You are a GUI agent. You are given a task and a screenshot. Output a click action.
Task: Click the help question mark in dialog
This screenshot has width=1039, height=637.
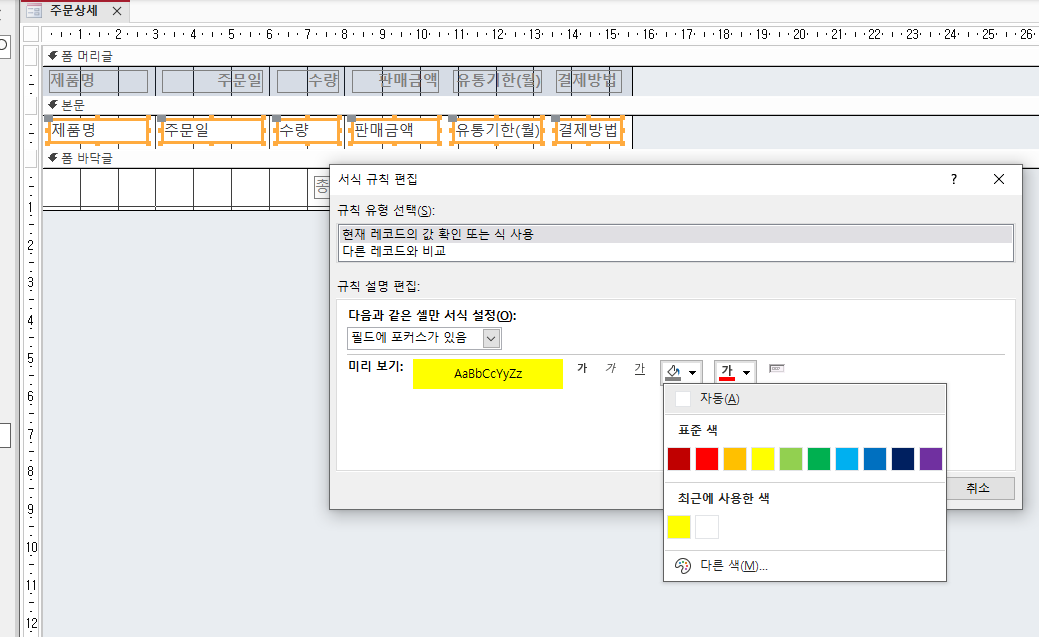click(953, 179)
